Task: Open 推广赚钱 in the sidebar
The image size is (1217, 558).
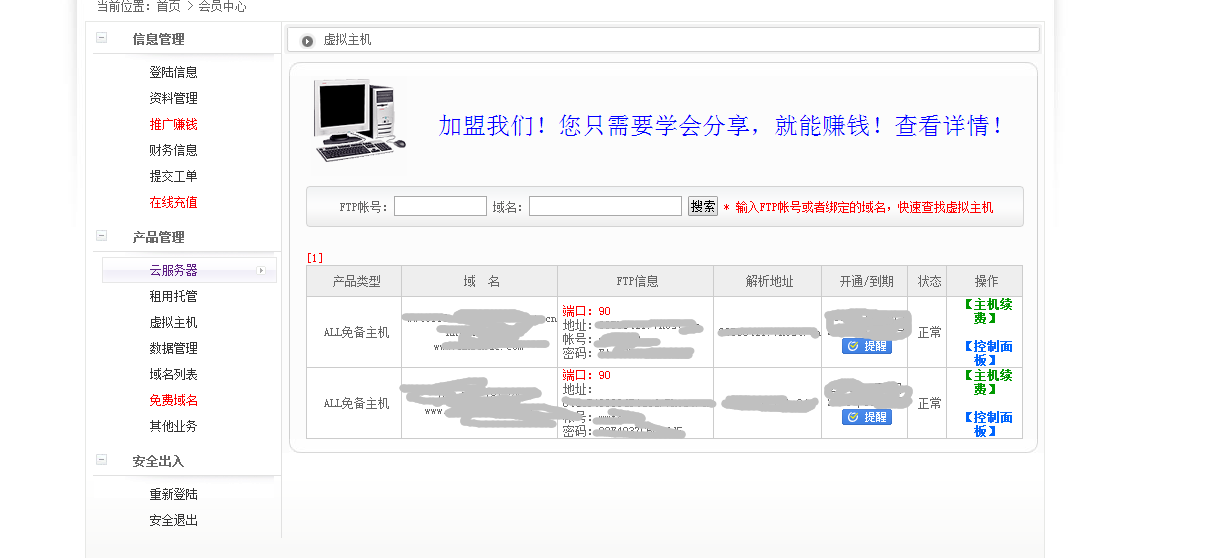Action: click(173, 124)
